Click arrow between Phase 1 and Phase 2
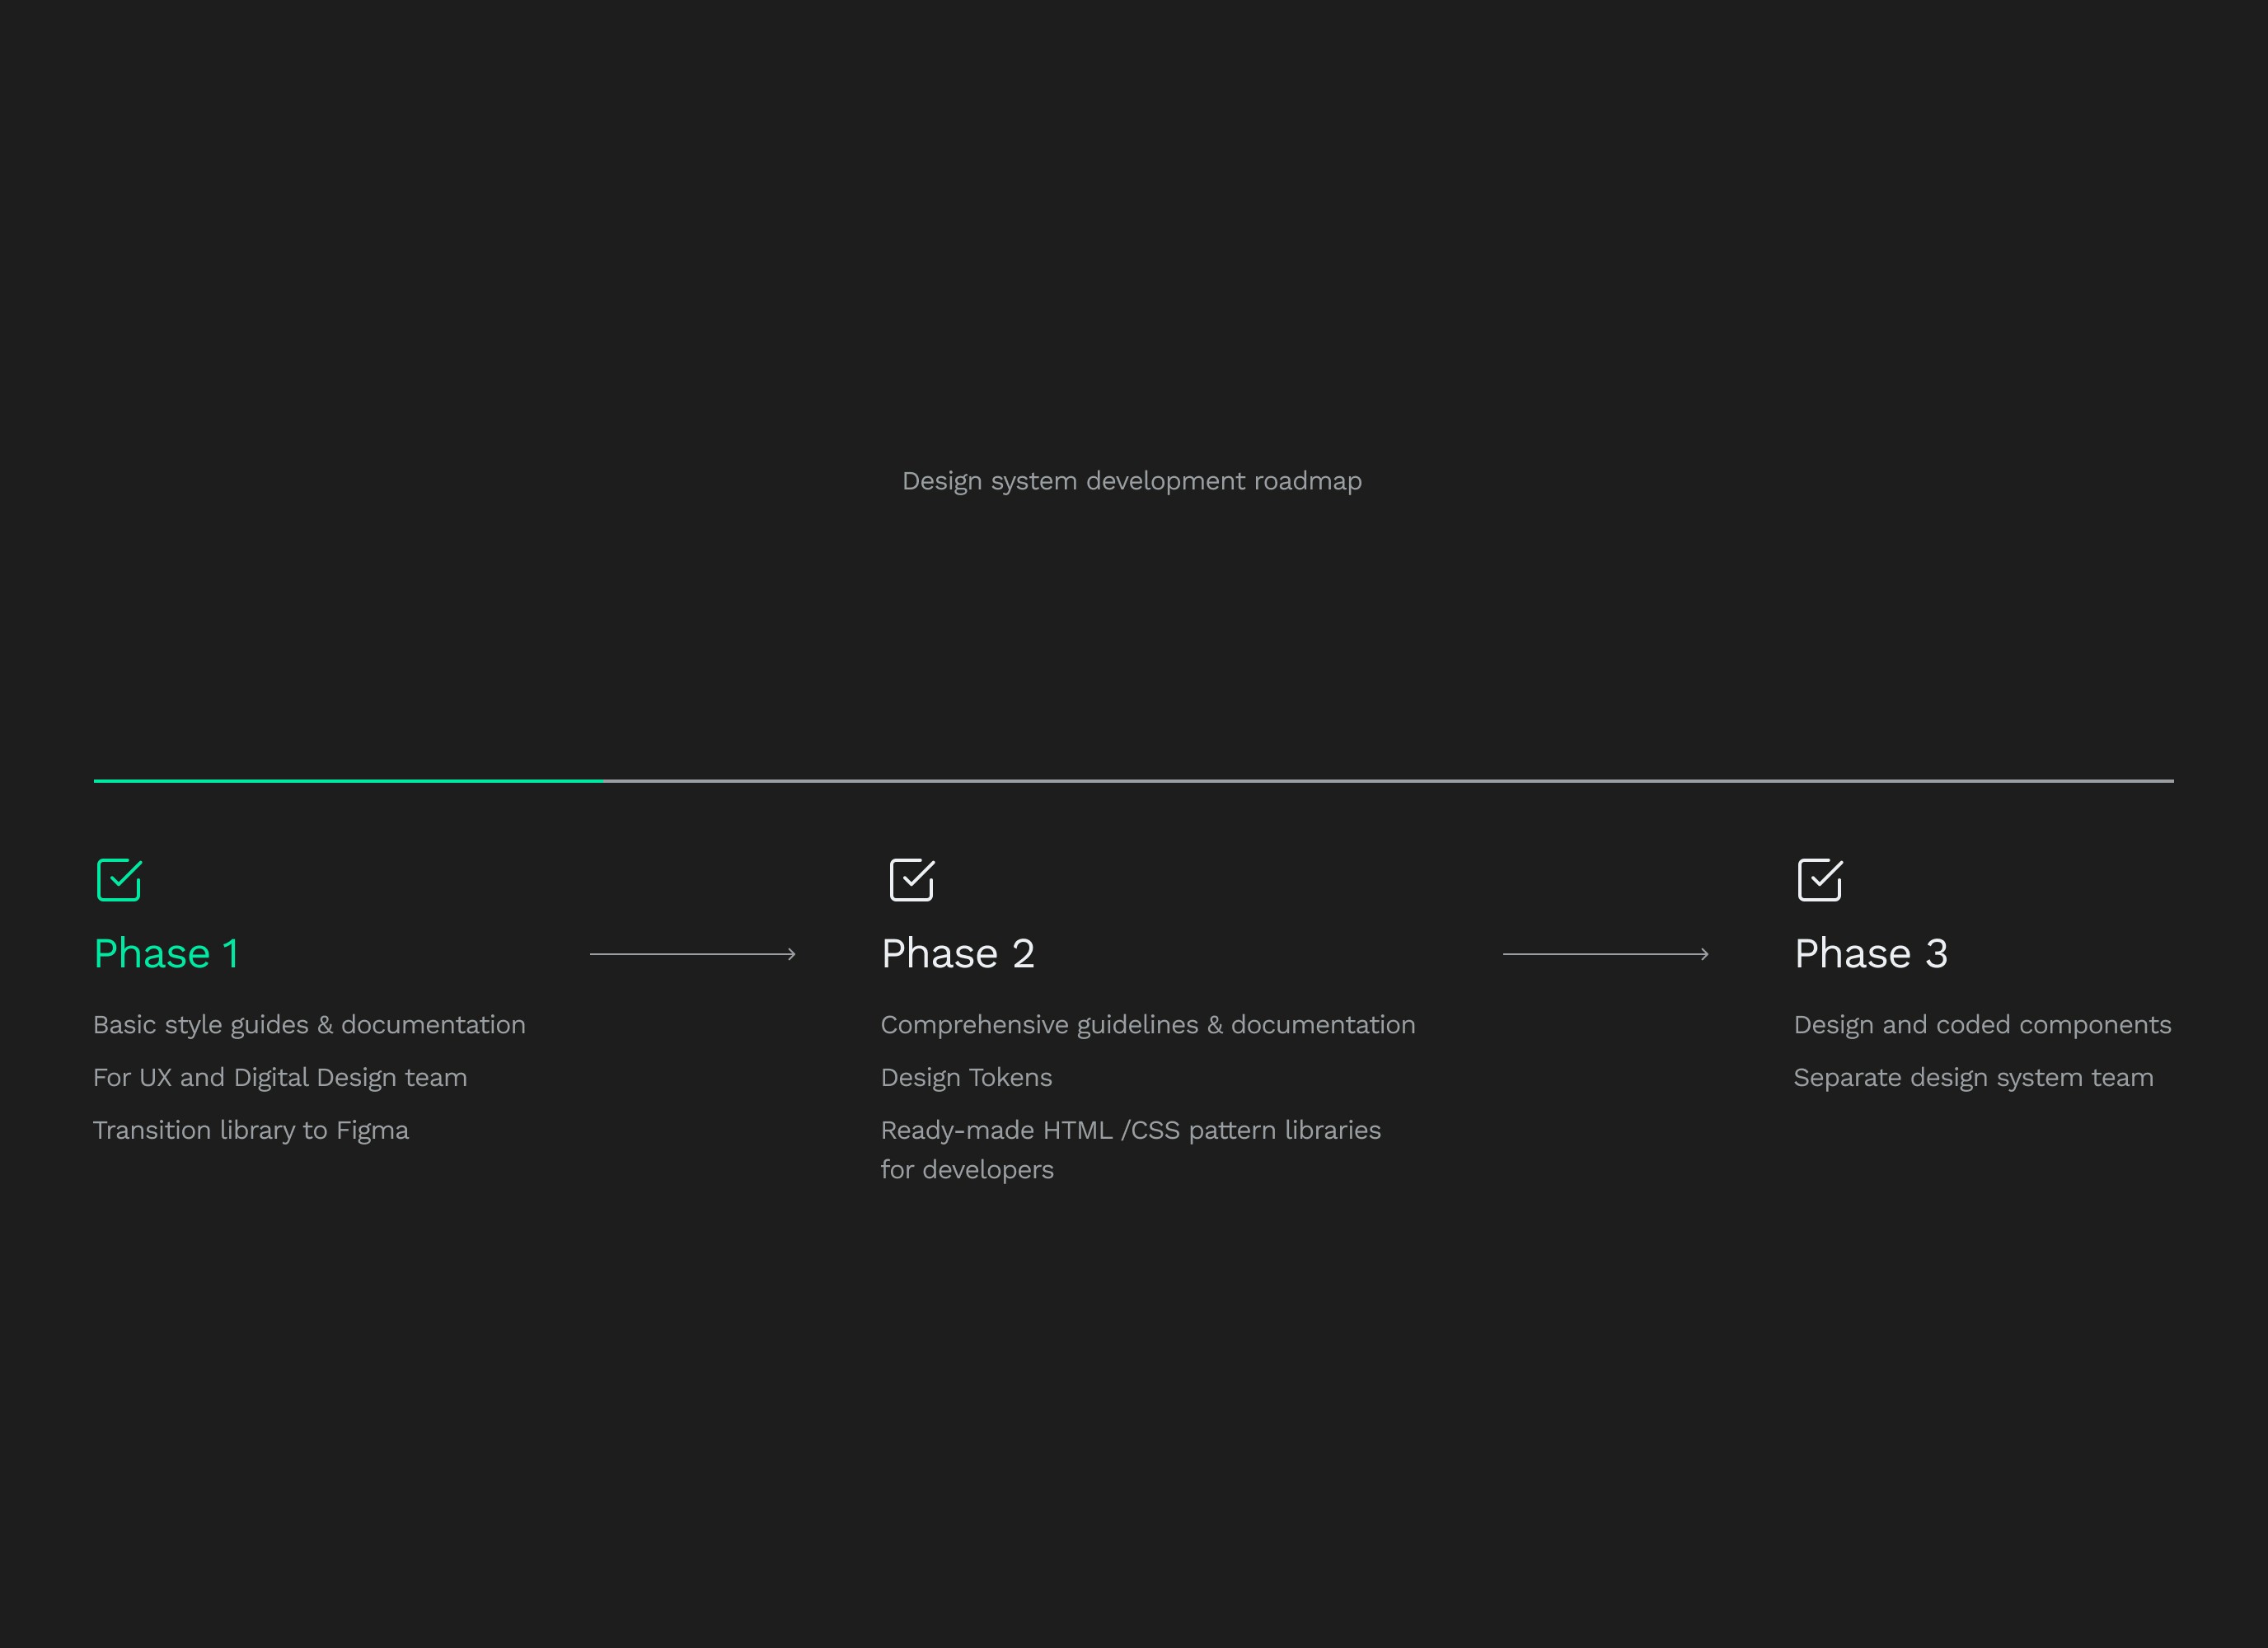The height and width of the screenshot is (1648, 2268). click(x=693, y=954)
